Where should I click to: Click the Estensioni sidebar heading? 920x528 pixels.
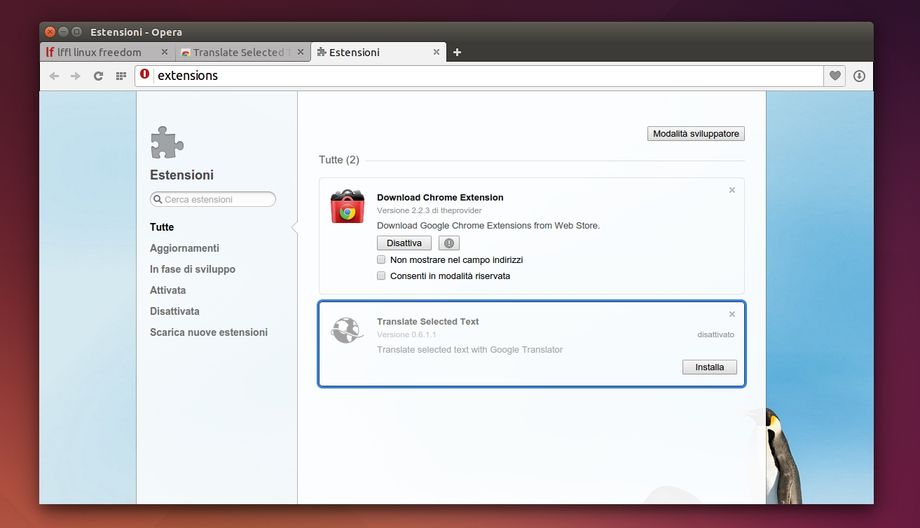coord(182,175)
